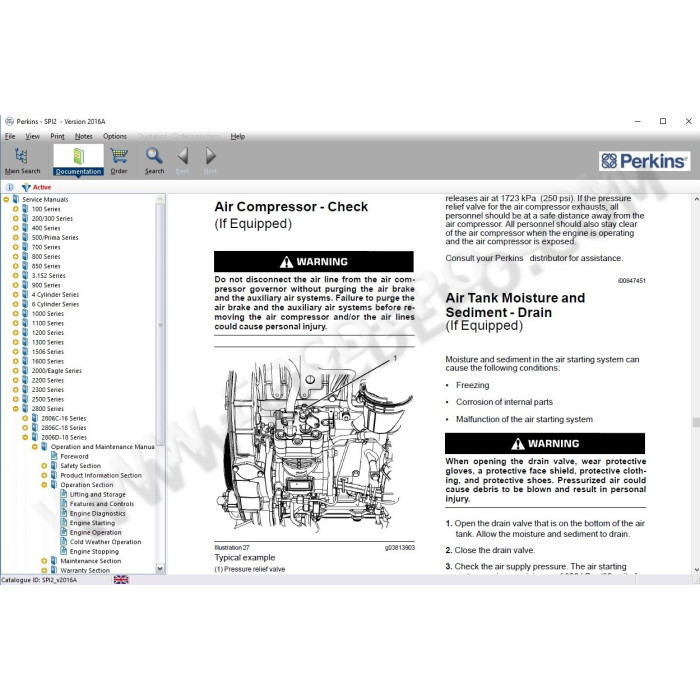
Task: Select 6 Cylinder Series tree item
Action: [x=55, y=304]
